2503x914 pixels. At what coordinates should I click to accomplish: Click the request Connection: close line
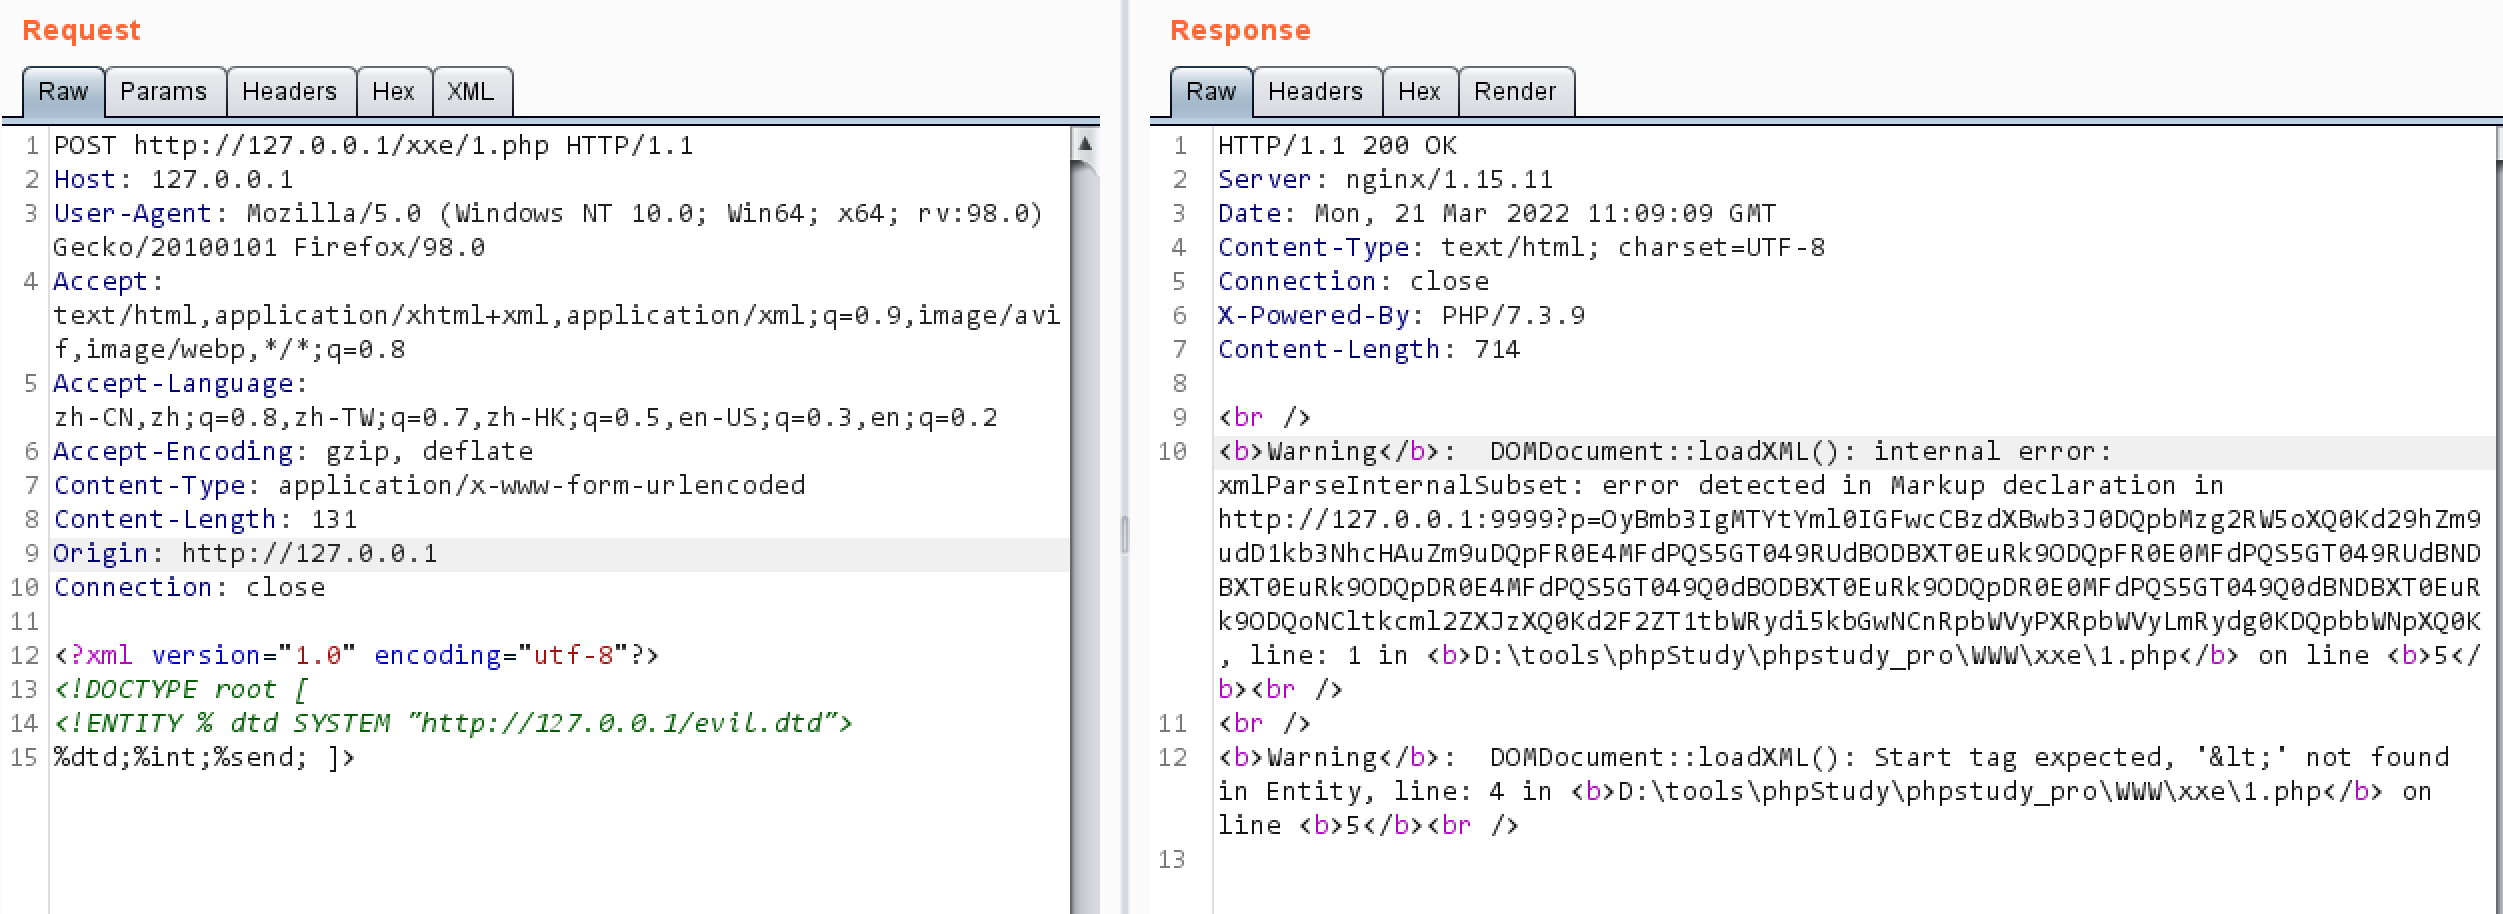tap(190, 588)
